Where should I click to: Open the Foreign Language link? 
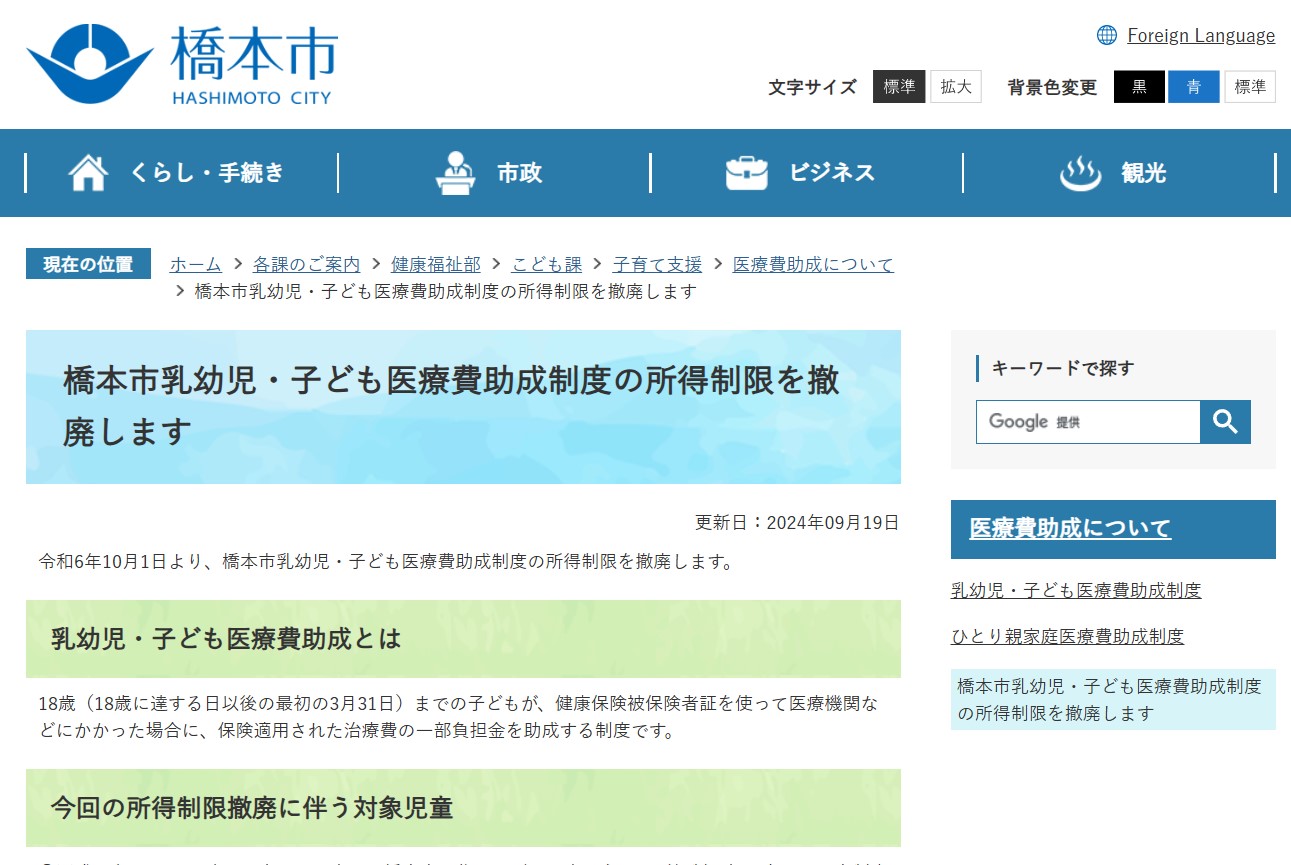click(x=1200, y=36)
